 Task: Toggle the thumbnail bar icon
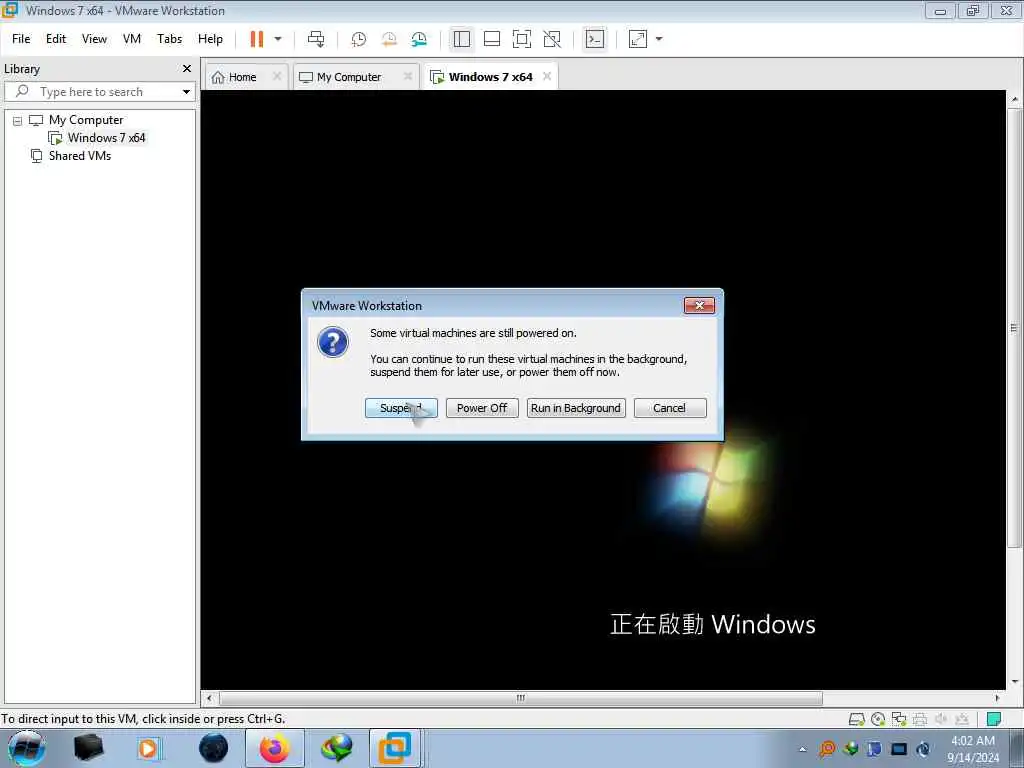492,39
